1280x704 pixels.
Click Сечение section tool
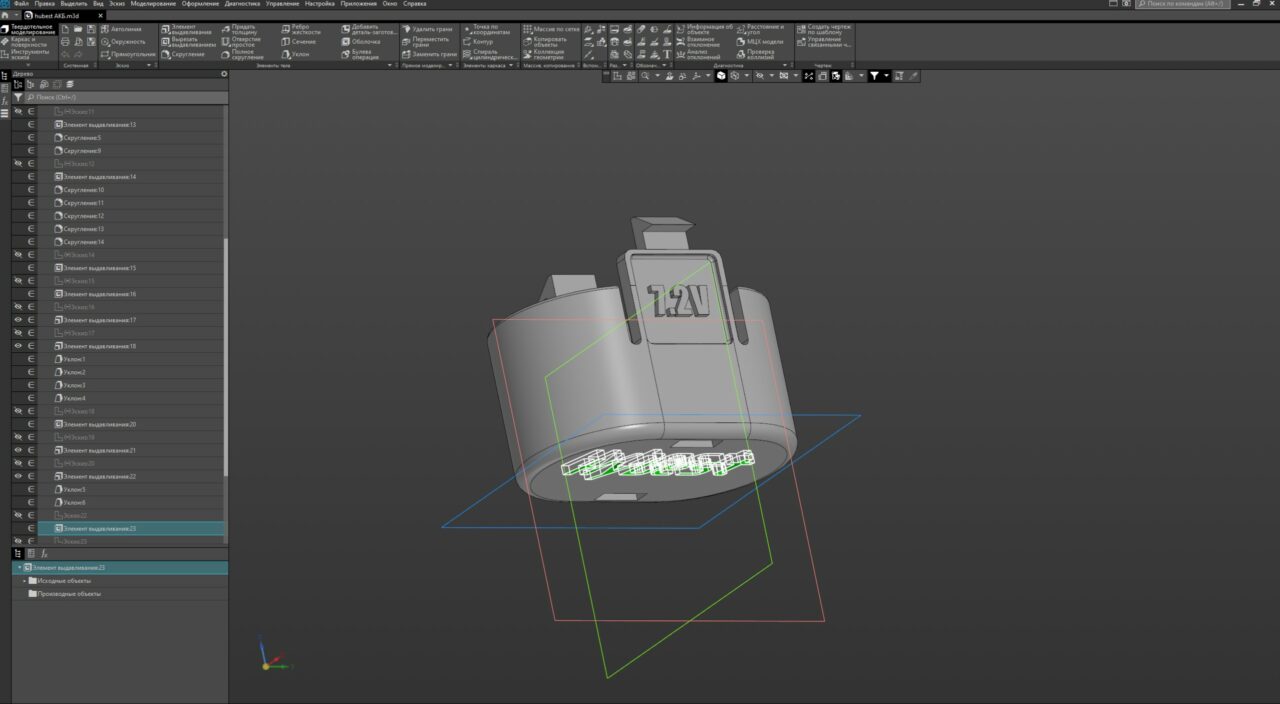click(x=298, y=42)
